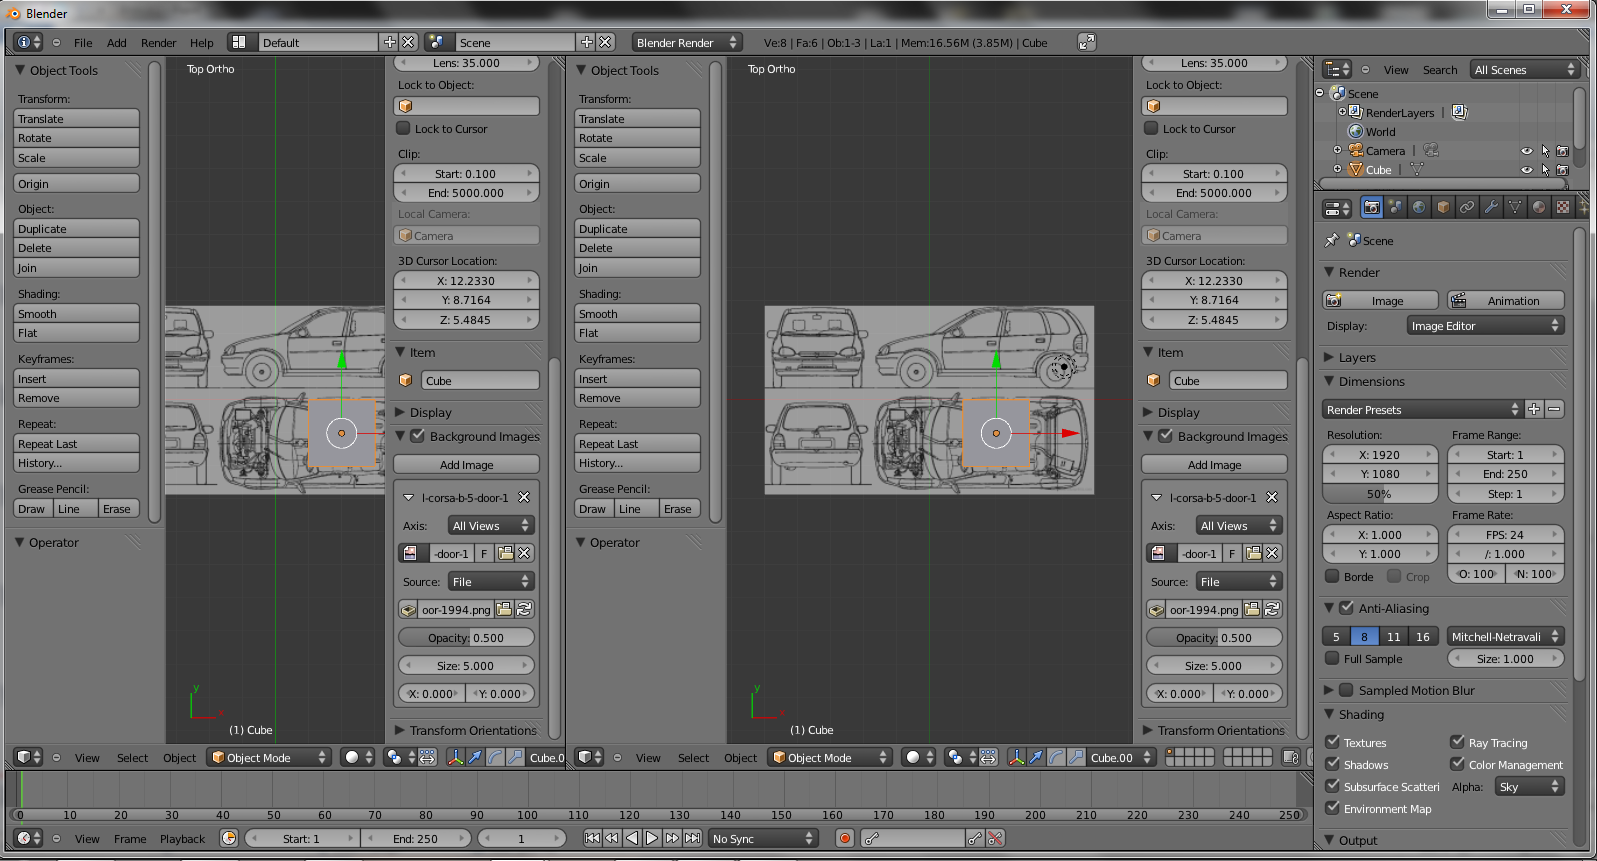Click the pin icon beside Scene in properties
The width and height of the screenshot is (1597, 861).
[1331, 240]
